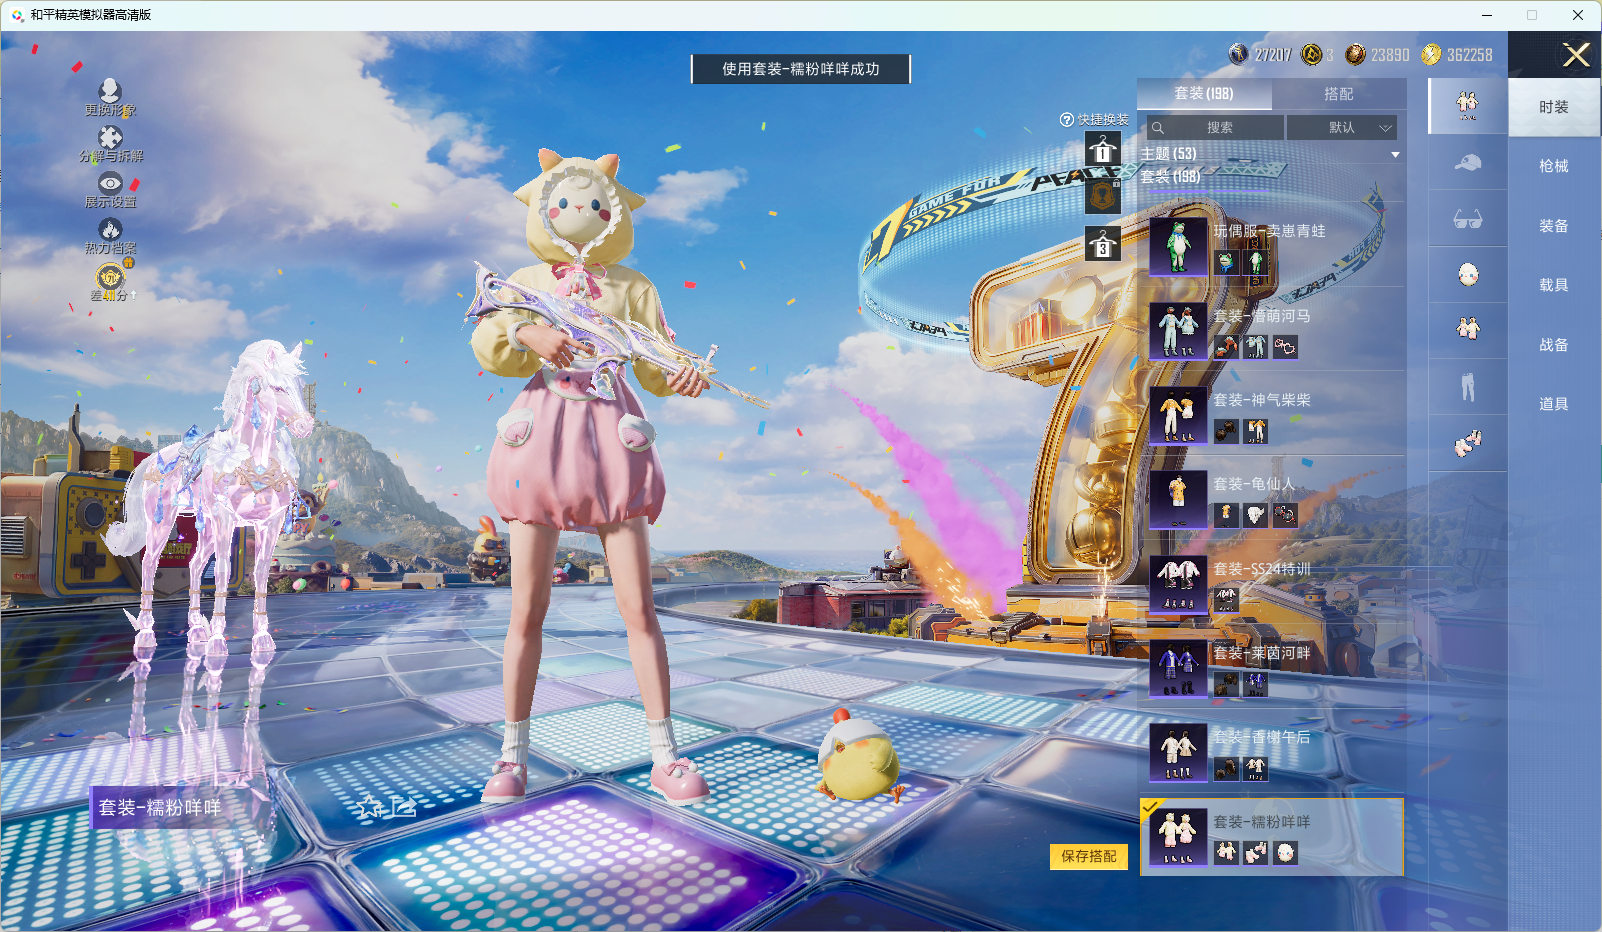Select the glasses category icon

(1467, 219)
